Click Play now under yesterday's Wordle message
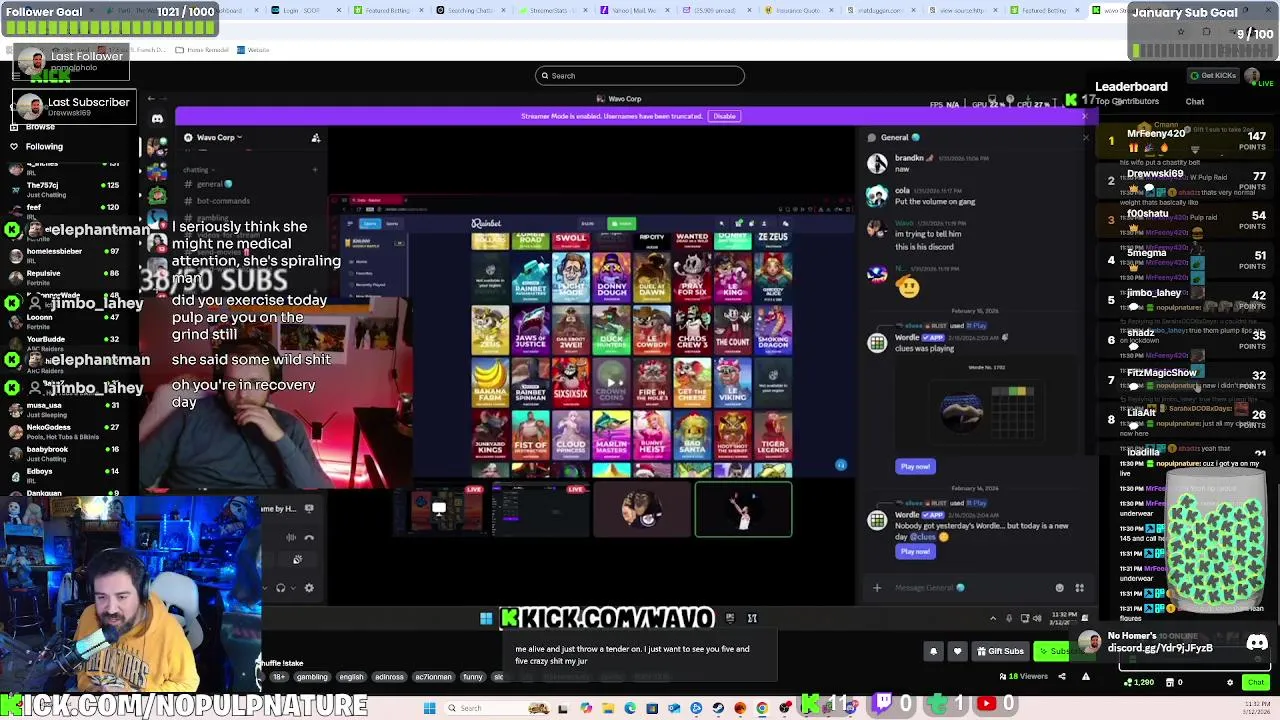The image size is (1280, 720). click(915, 552)
